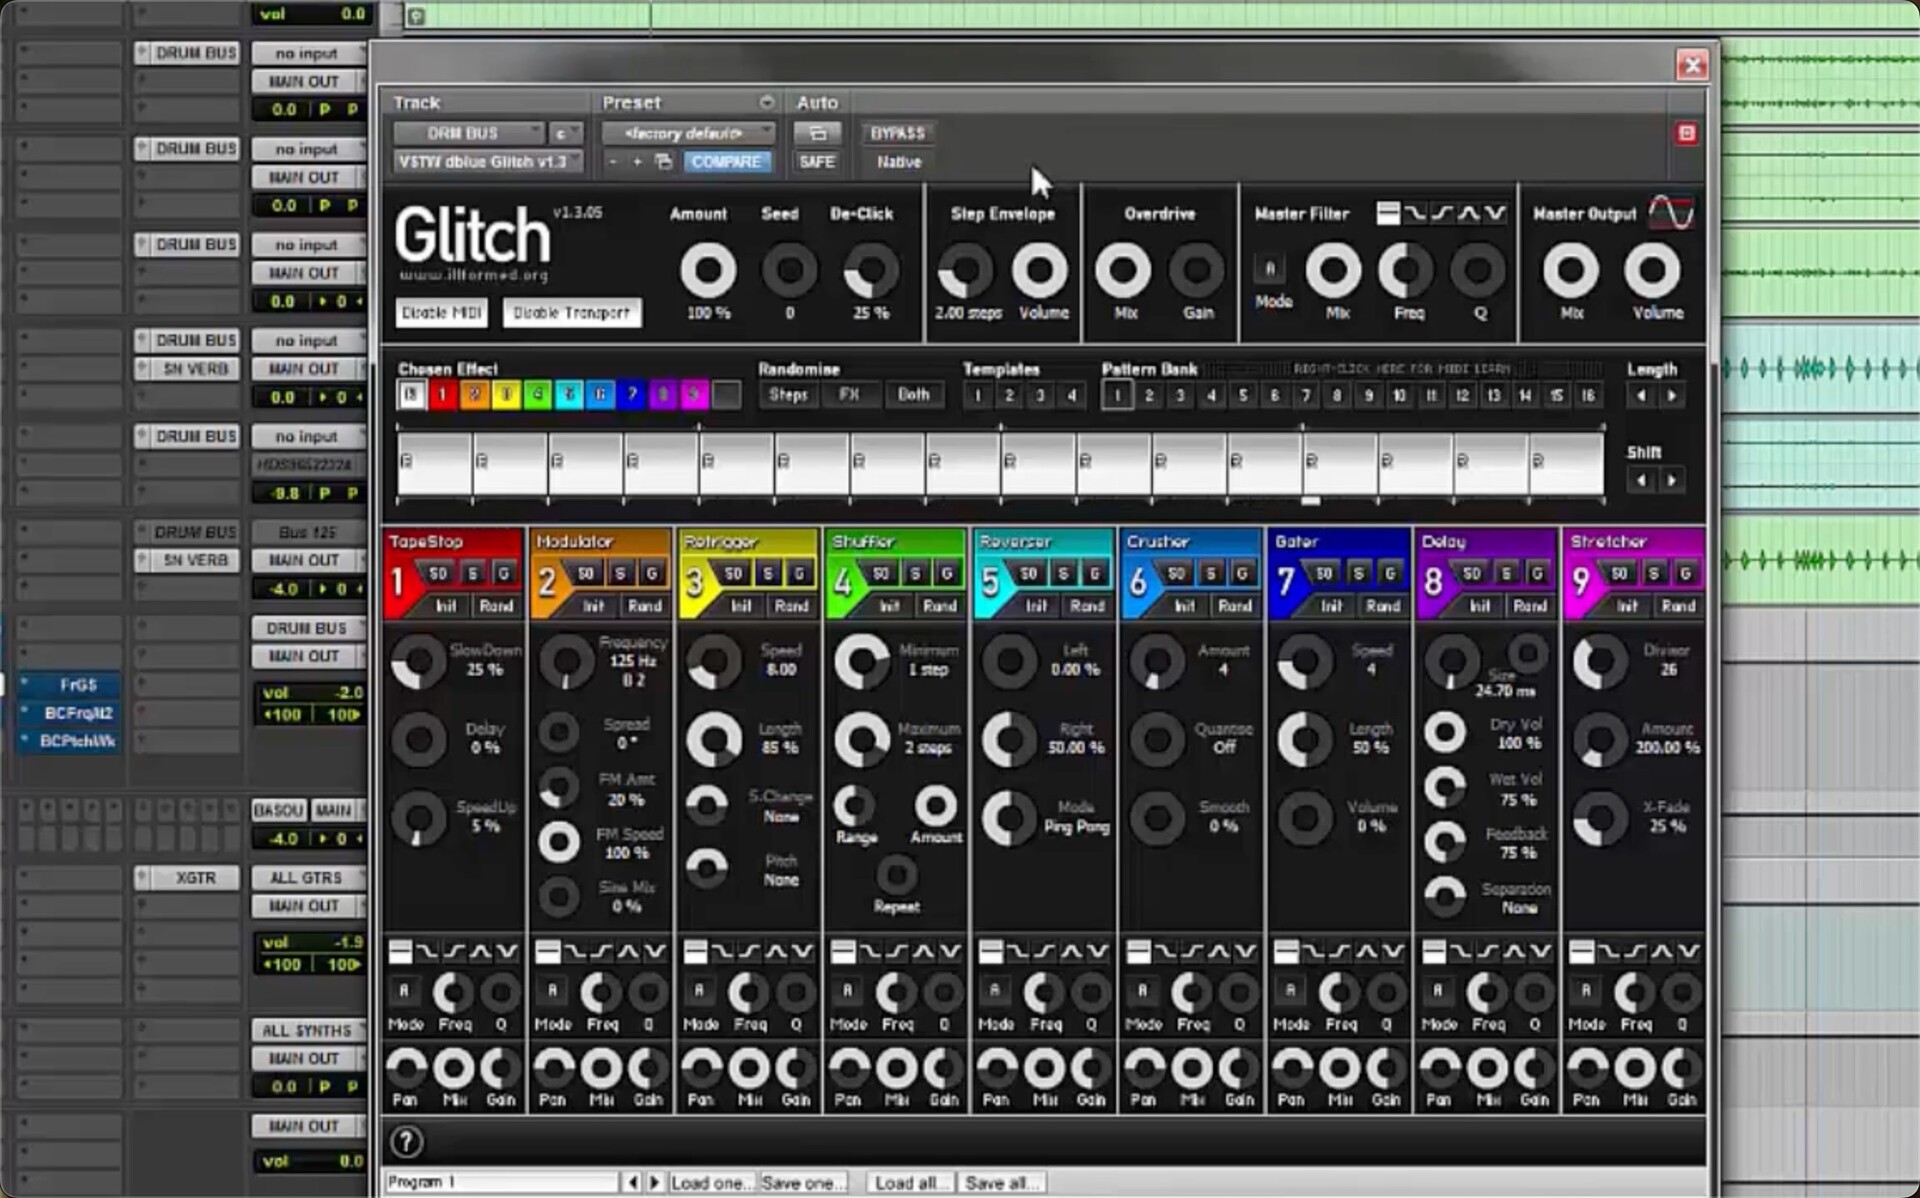Screen dimensions: 1920x1198
Task: Toggle the G button on Crusher
Action: point(1243,573)
